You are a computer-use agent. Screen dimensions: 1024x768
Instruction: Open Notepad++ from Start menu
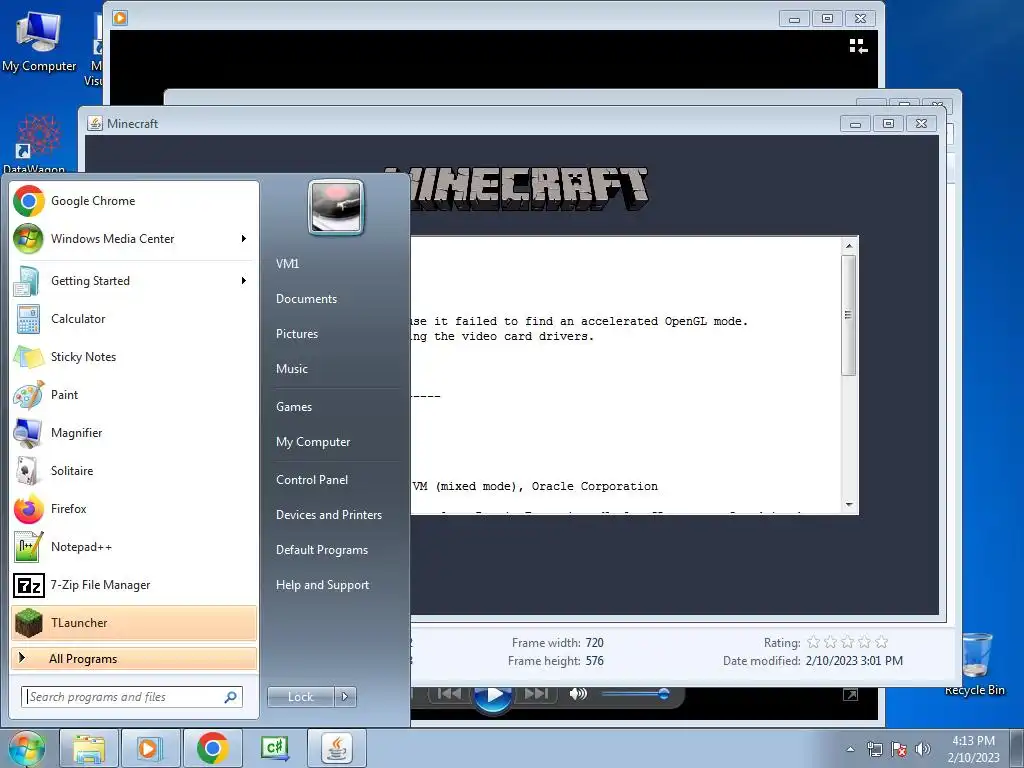(x=134, y=547)
